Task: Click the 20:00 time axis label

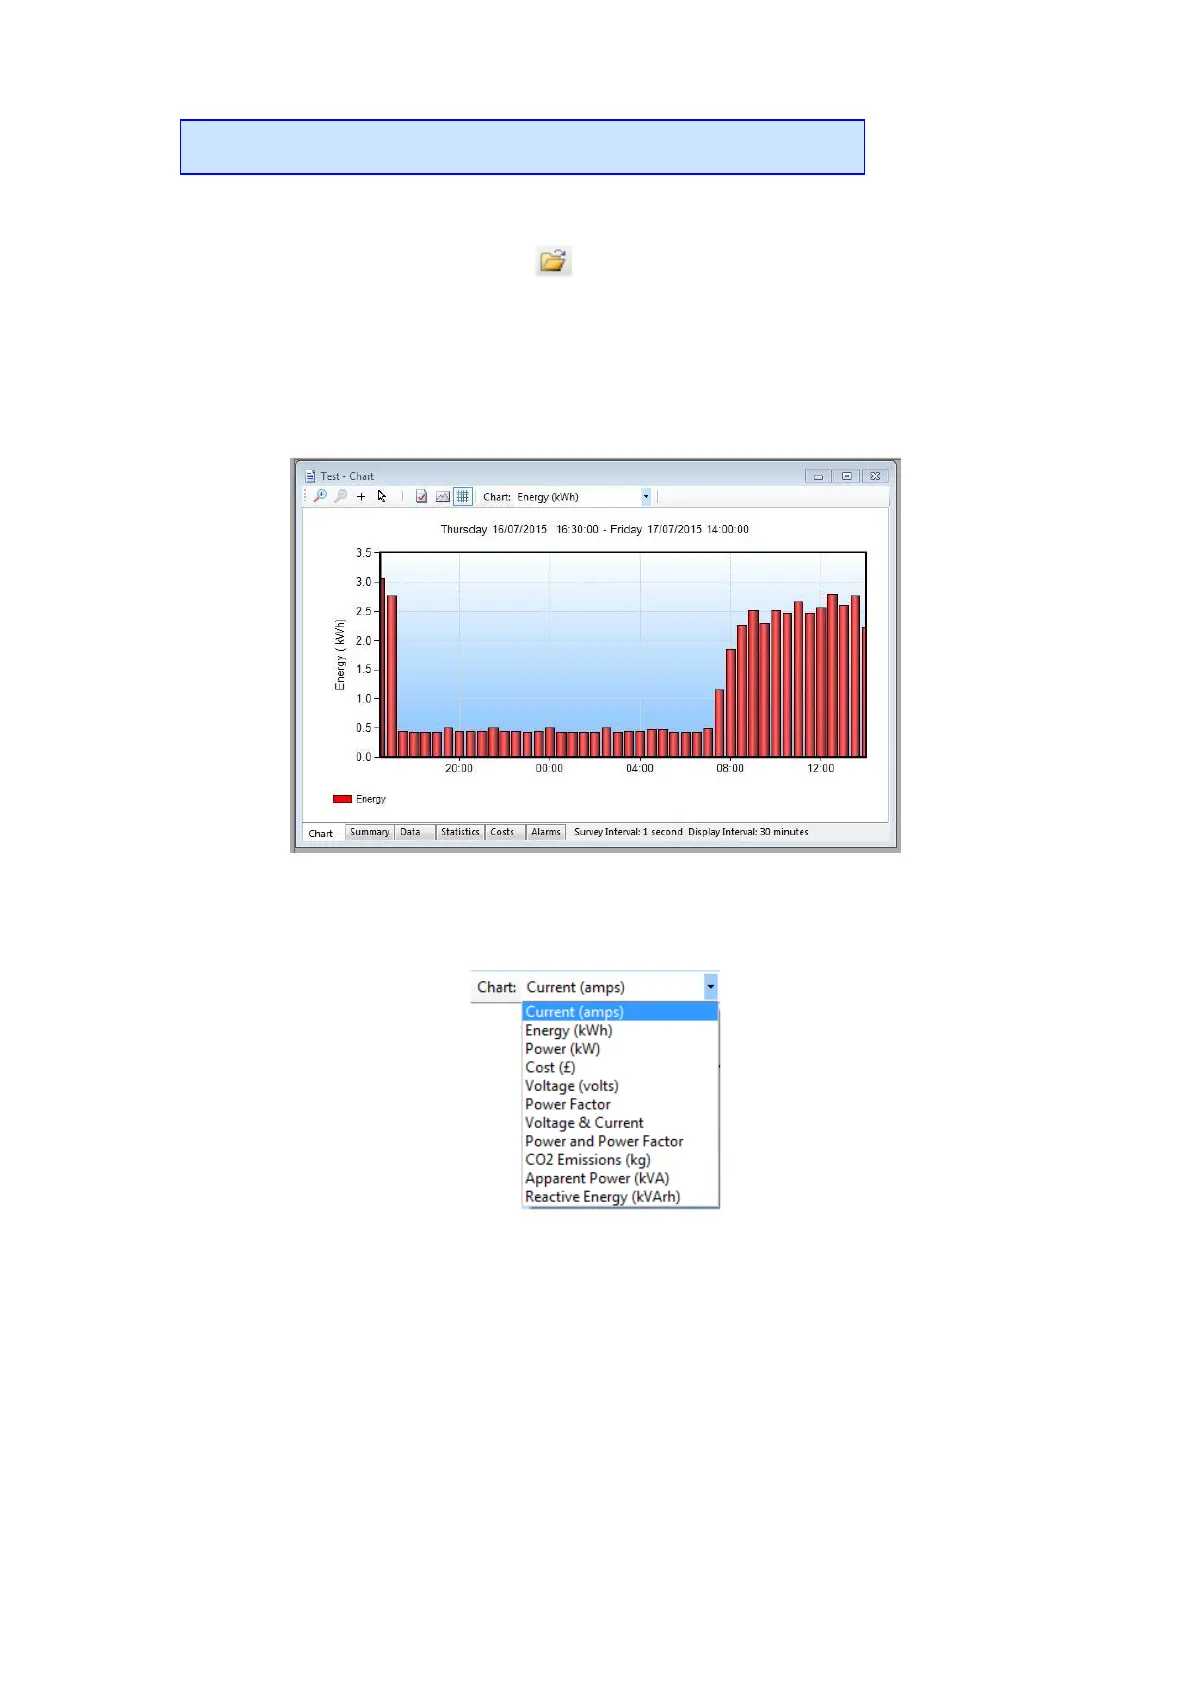Action: [459, 768]
